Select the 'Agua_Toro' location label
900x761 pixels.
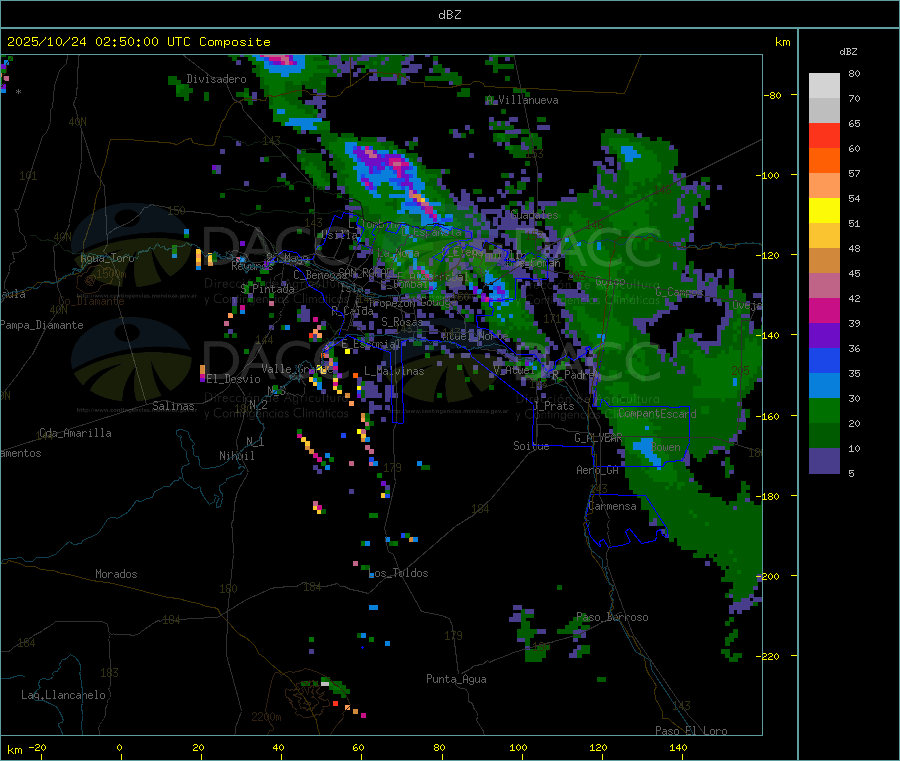click(x=107, y=258)
